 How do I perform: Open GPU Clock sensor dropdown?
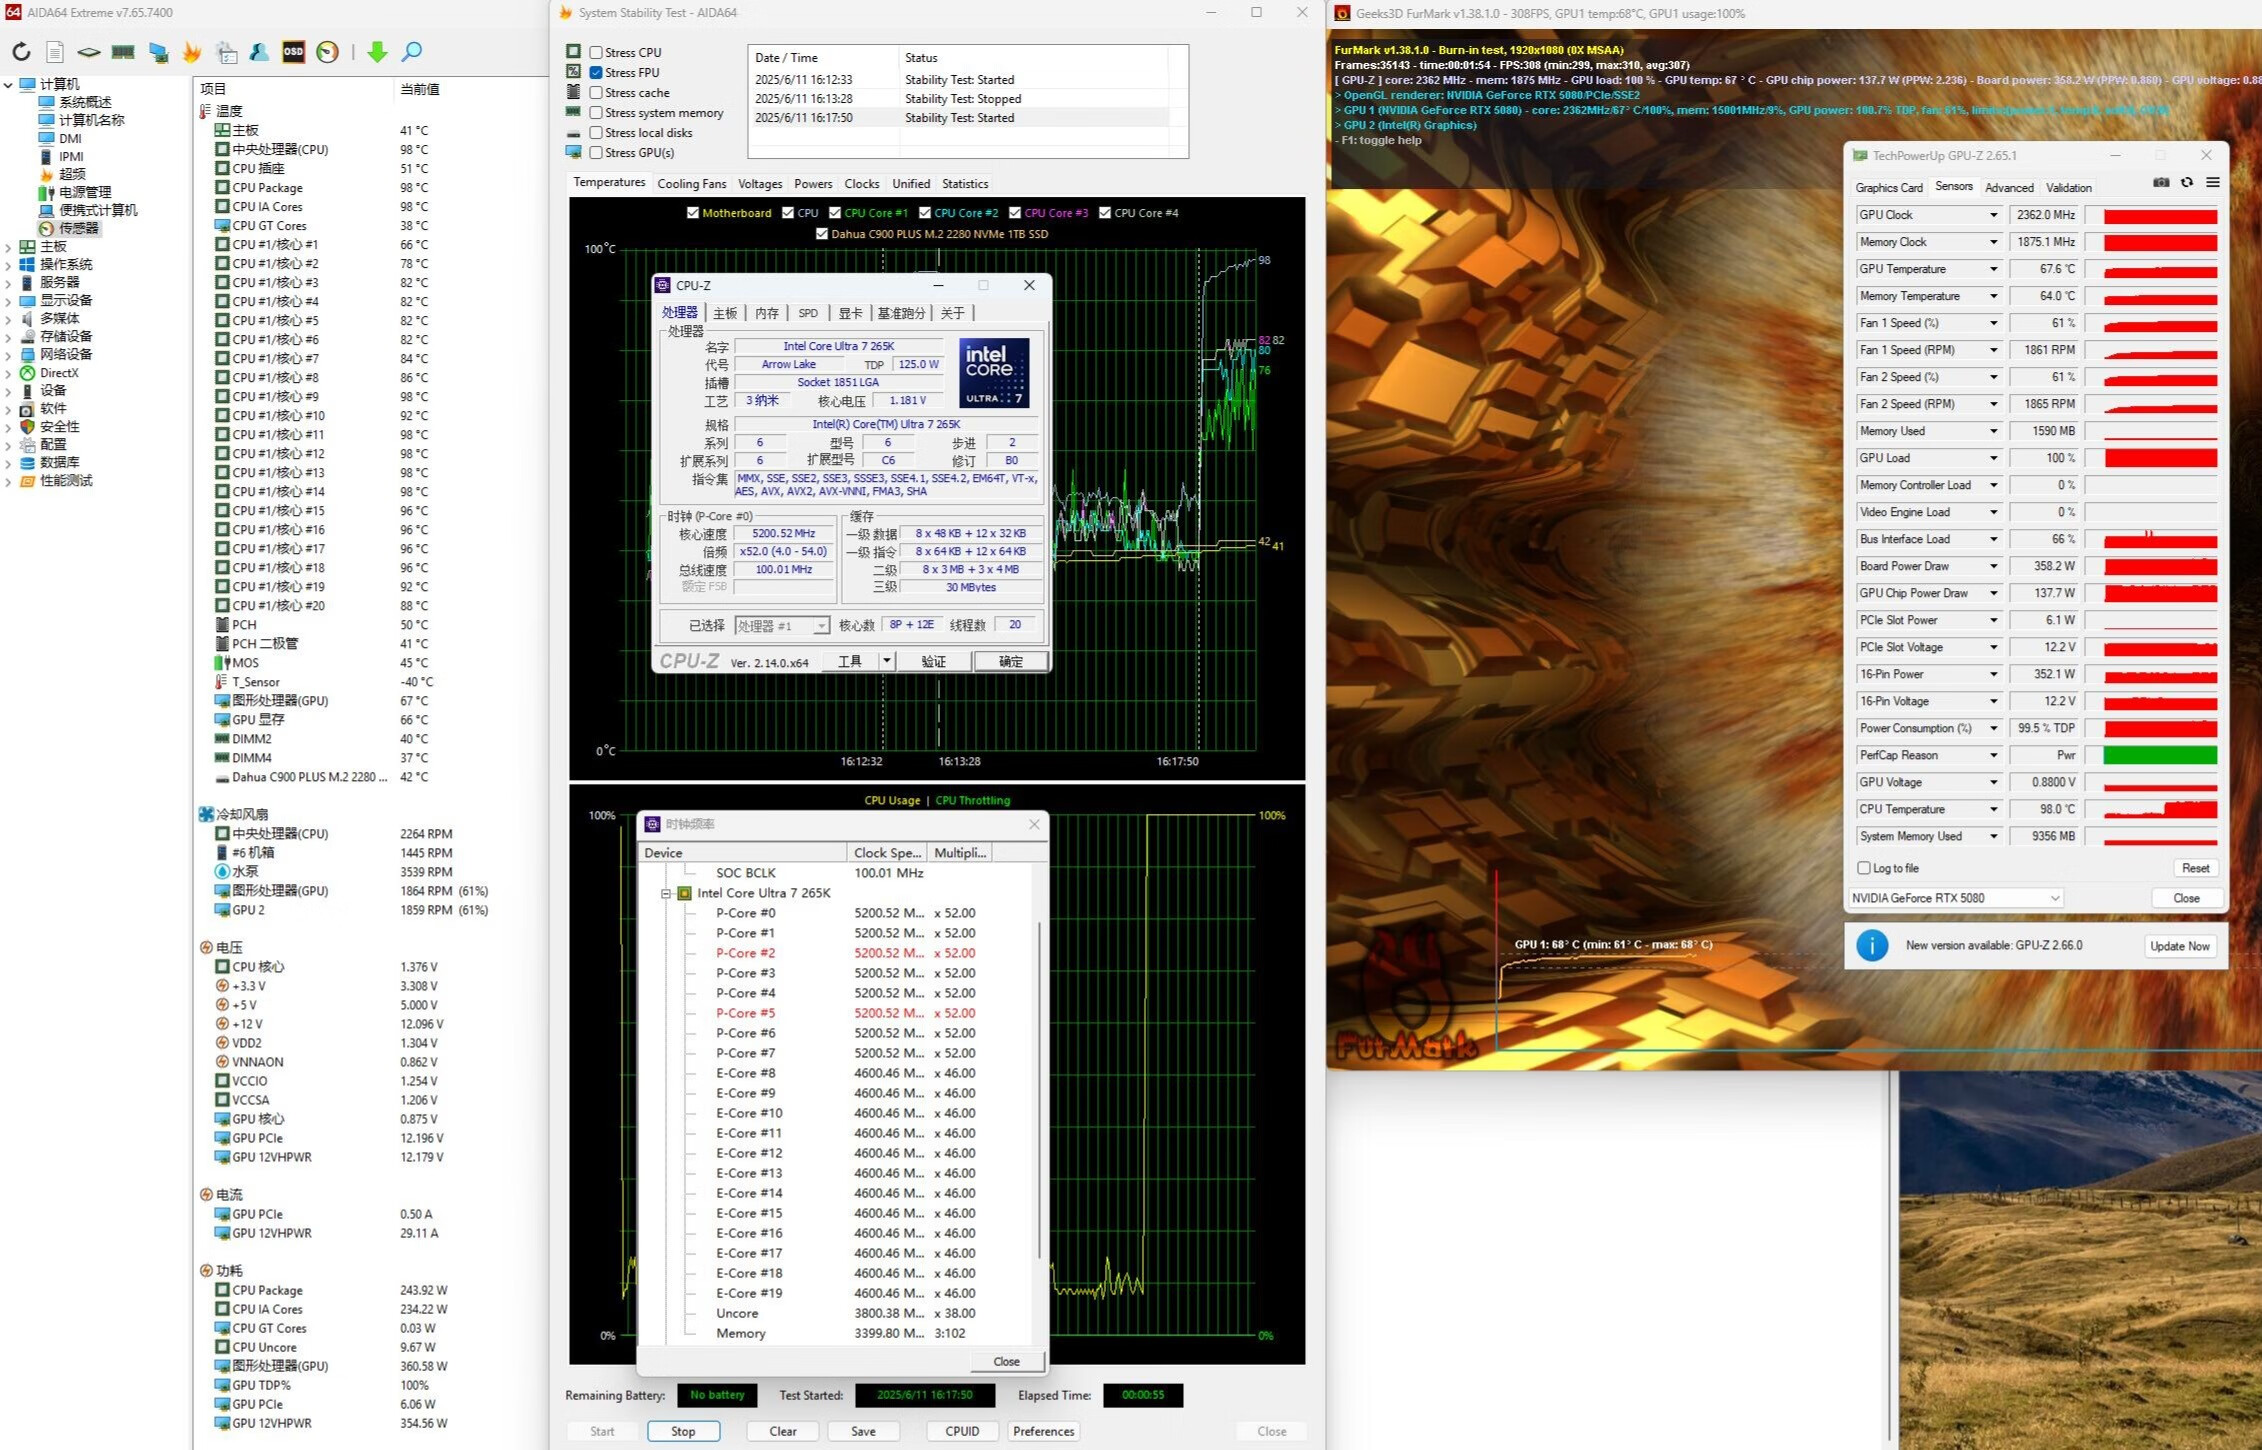[1992, 215]
